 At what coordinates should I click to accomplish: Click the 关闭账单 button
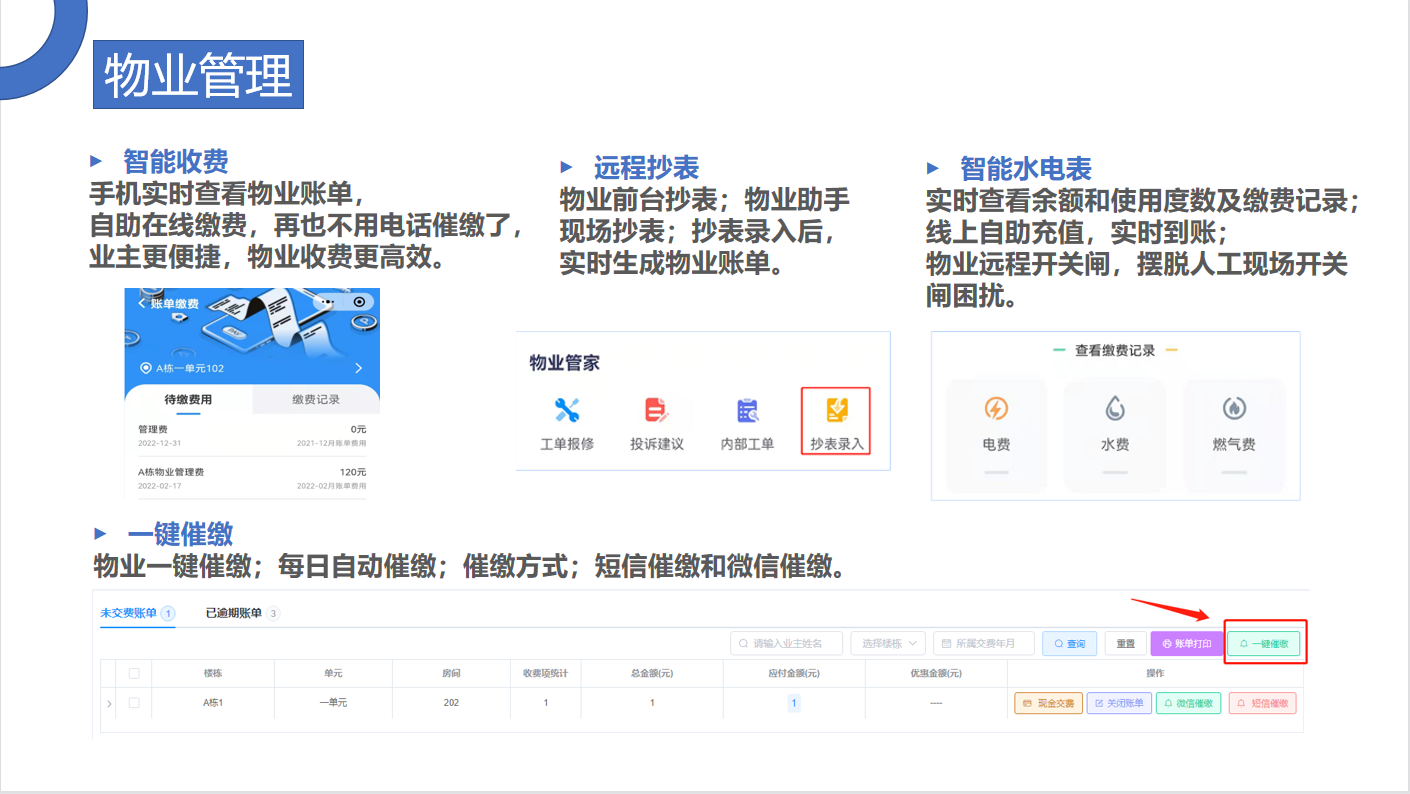click(x=1119, y=703)
